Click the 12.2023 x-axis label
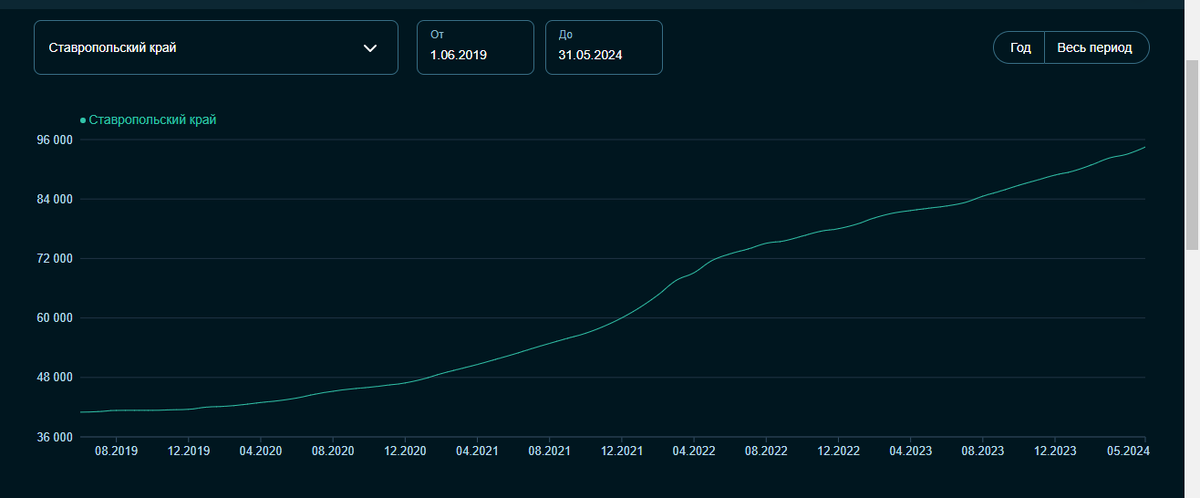Viewport: 1200px width, 498px height. 1054,452
